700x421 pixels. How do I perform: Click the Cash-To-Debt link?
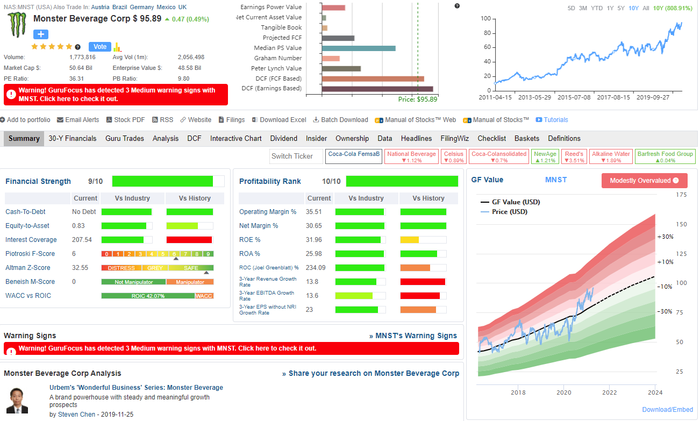[25, 212]
